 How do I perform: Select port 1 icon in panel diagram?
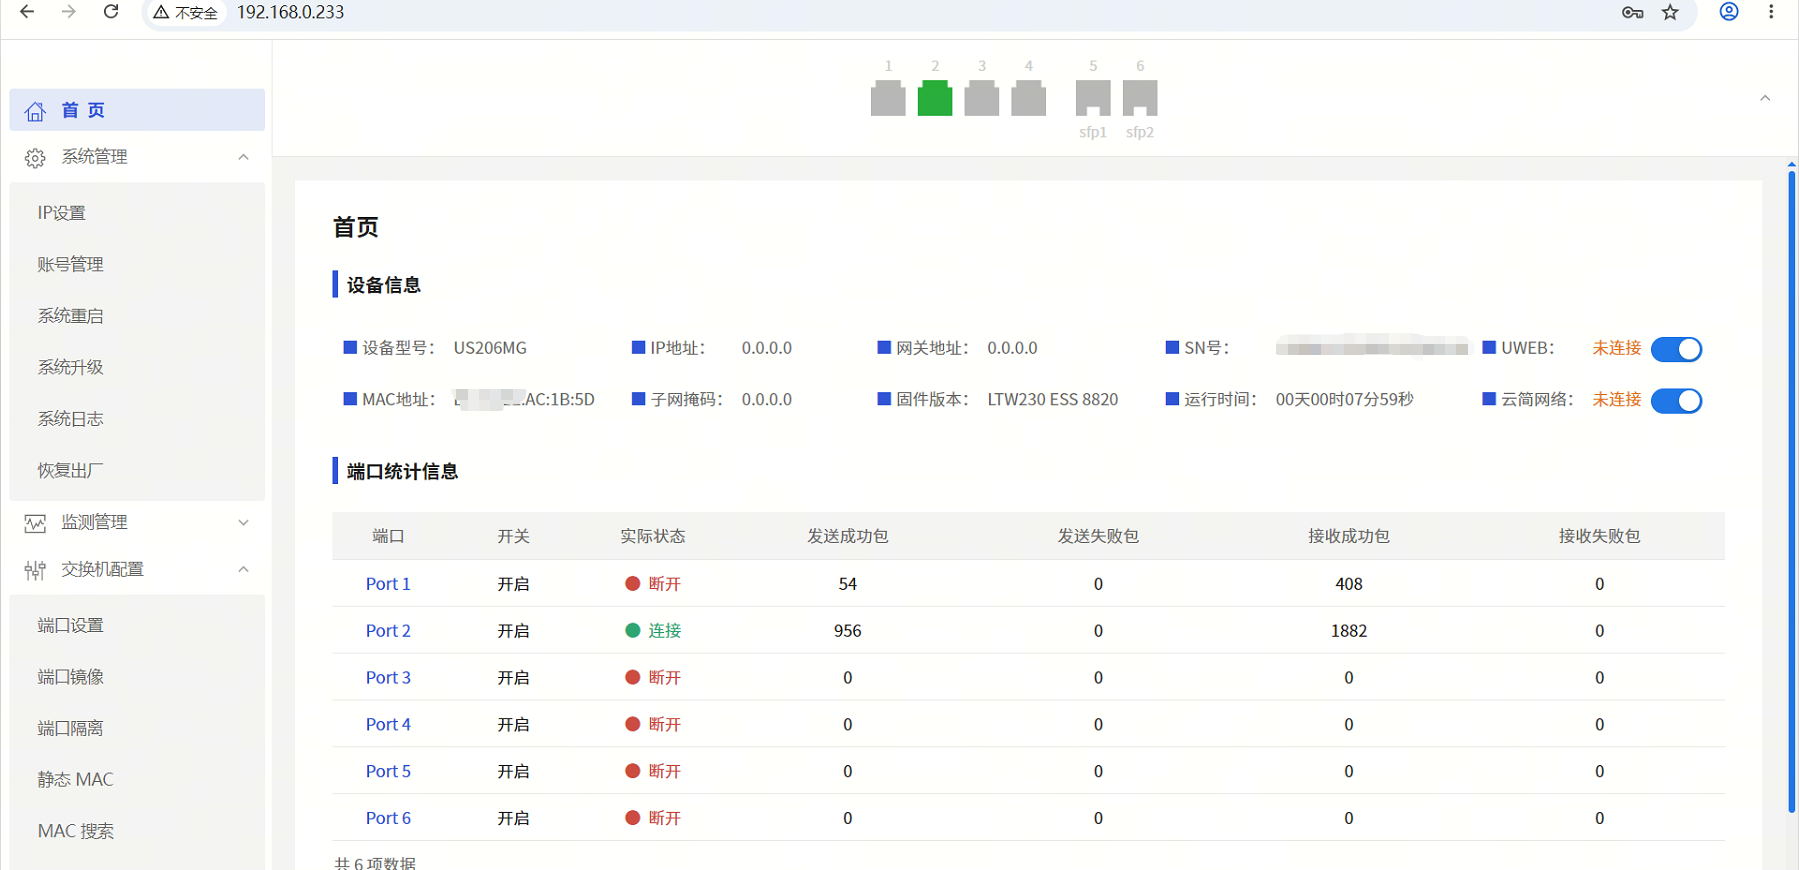click(x=888, y=98)
